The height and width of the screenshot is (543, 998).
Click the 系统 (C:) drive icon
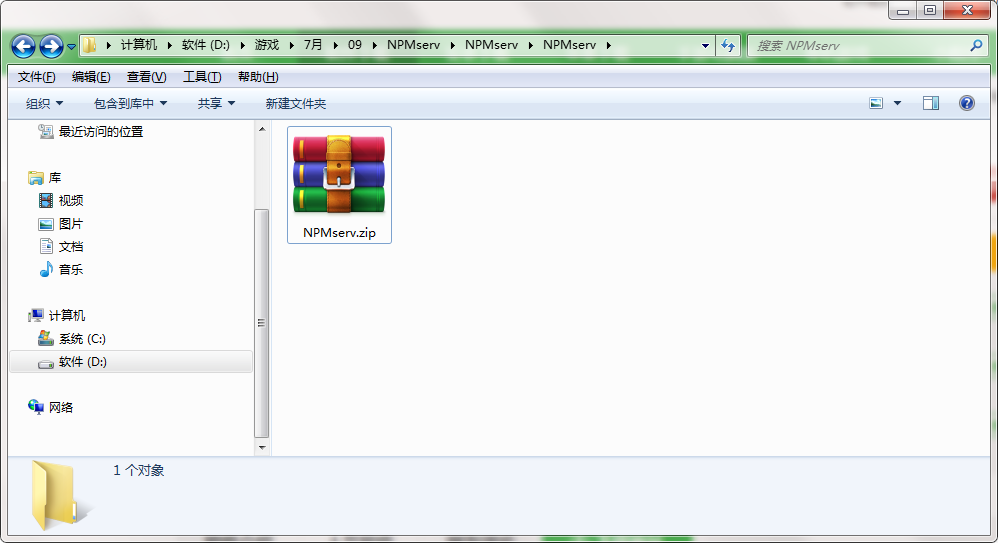46,338
